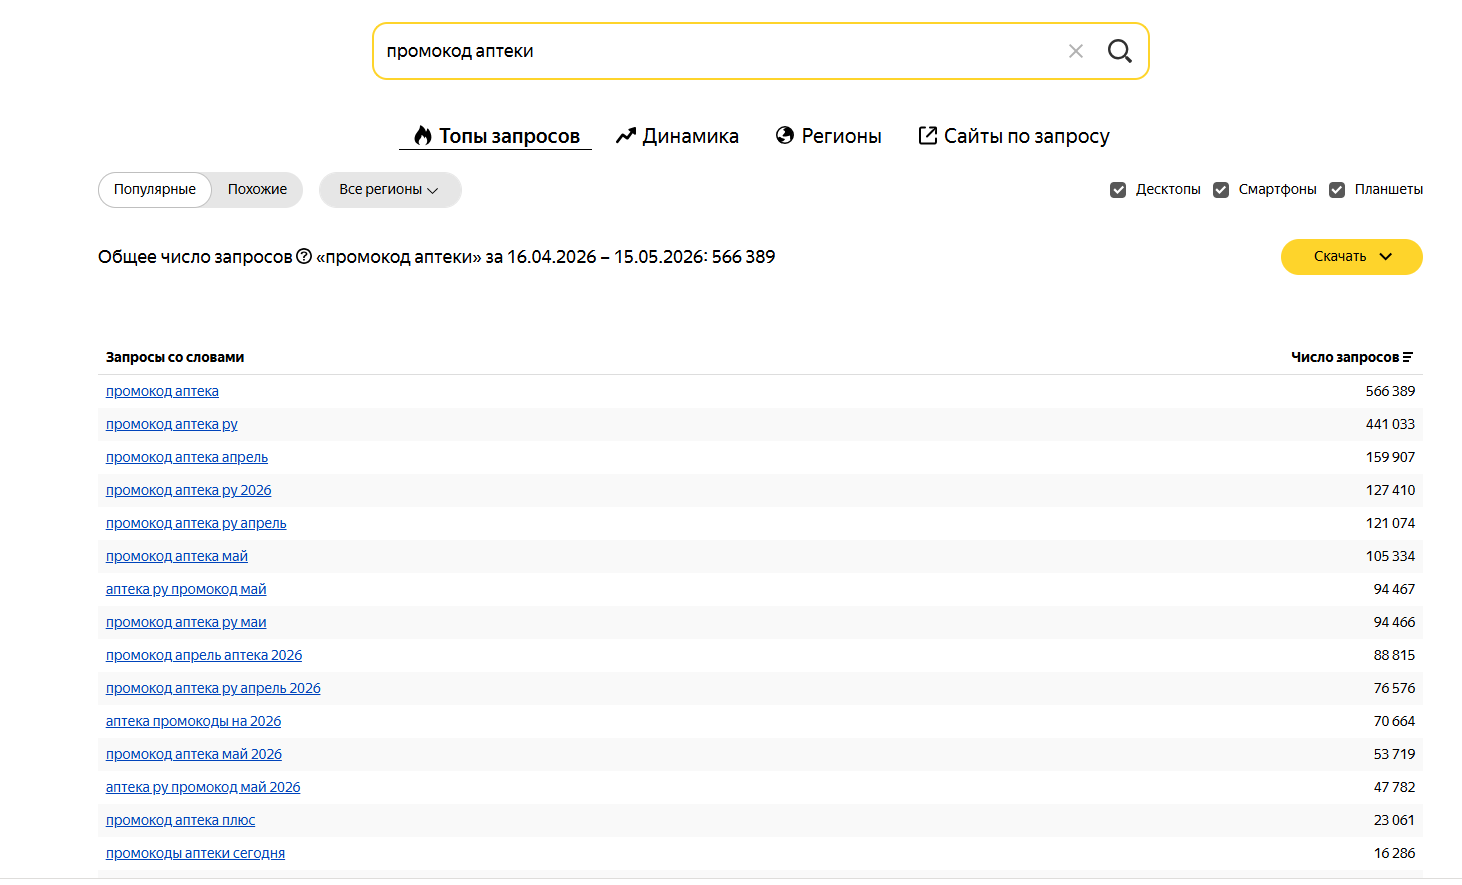Viewport: 1462px width, 885px height.
Task: Sort by the Число запросов column icon
Action: tap(1408, 357)
